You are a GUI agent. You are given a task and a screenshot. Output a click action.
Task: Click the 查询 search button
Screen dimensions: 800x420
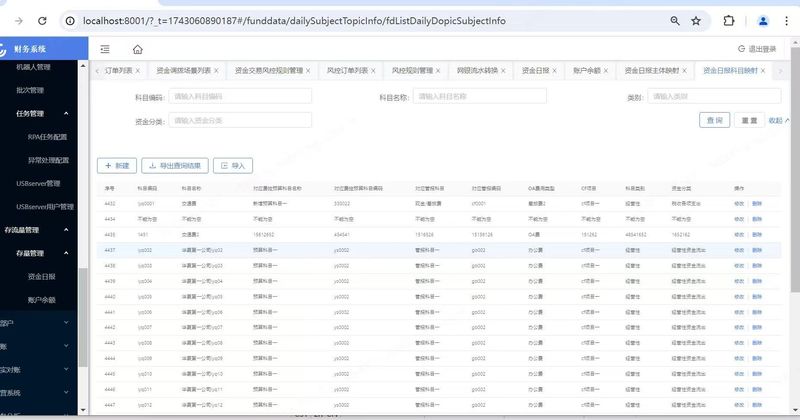[714, 120]
